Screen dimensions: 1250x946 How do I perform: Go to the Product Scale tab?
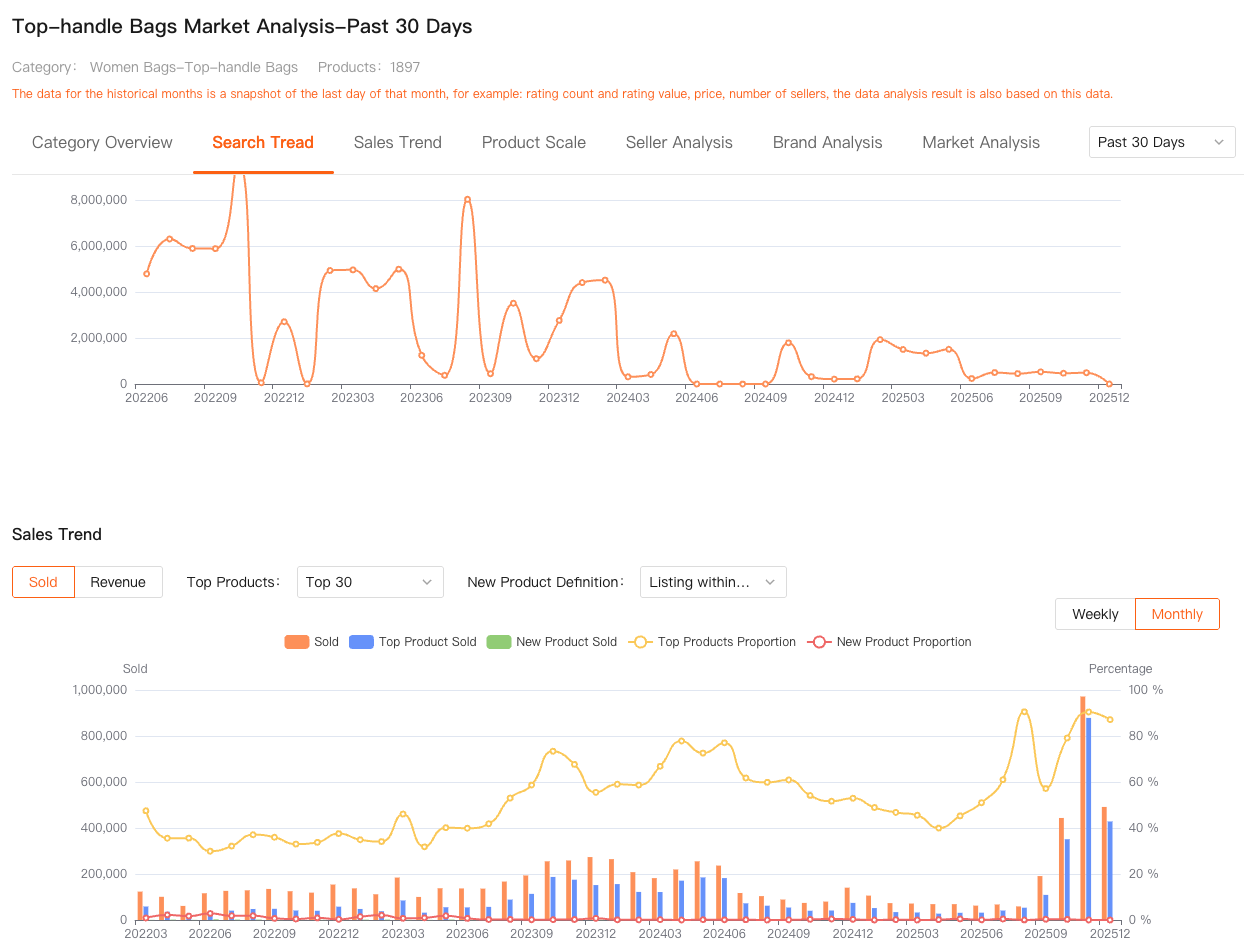pos(533,143)
